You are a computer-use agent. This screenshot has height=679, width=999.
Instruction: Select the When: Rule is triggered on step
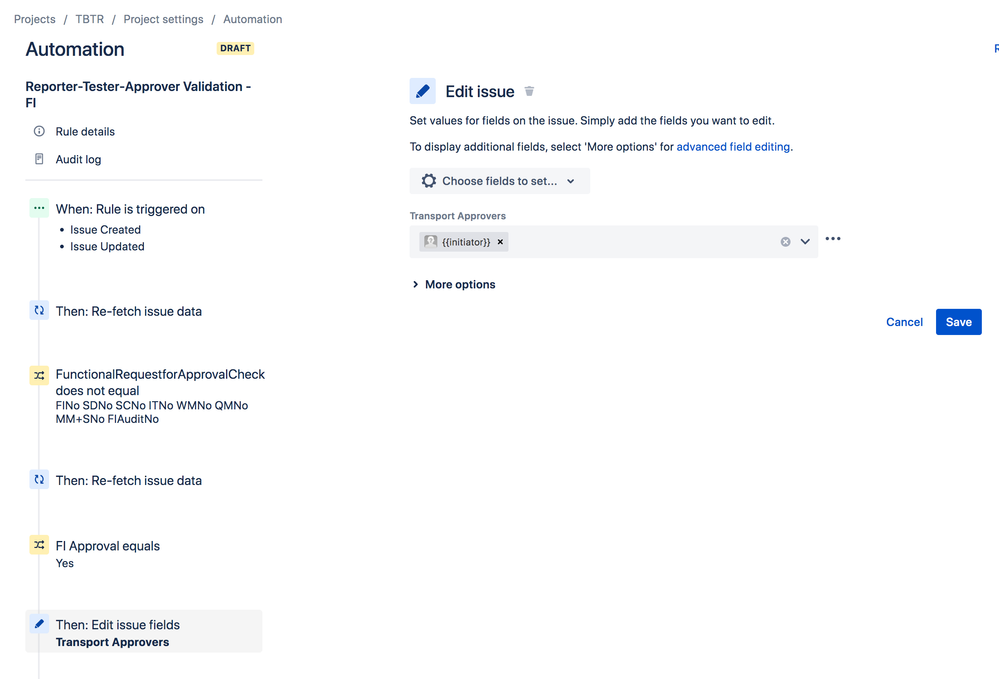point(130,210)
